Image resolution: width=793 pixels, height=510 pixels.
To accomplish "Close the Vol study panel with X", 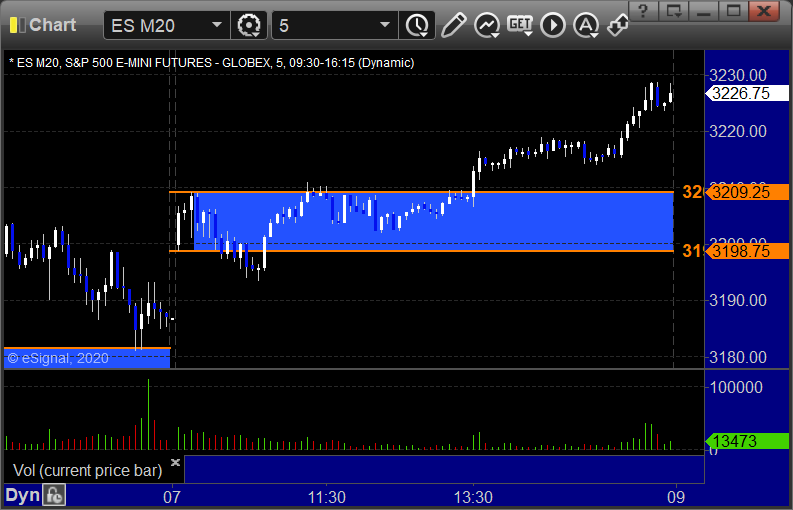I will coord(175,462).
